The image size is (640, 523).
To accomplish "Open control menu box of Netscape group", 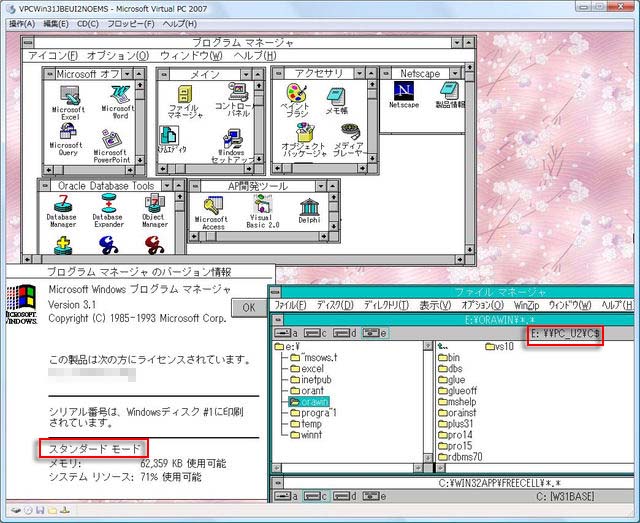I will coord(386,73).
